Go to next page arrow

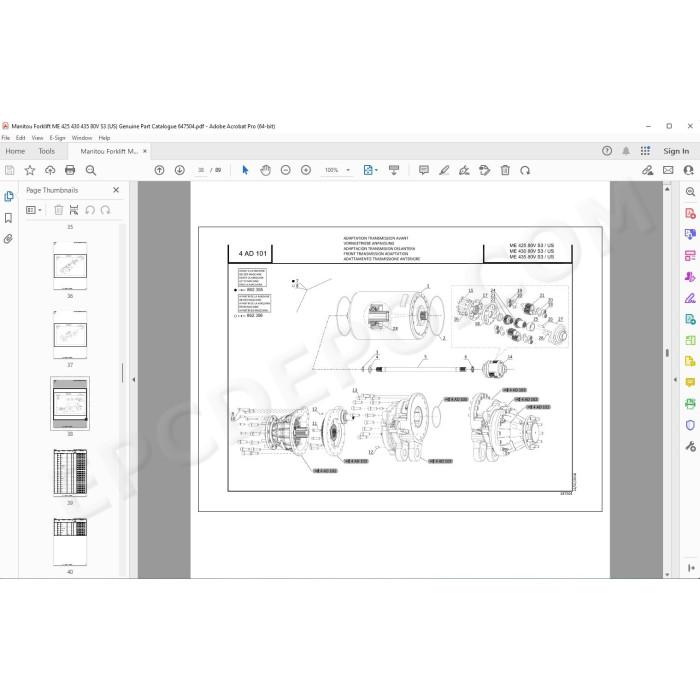179,170
